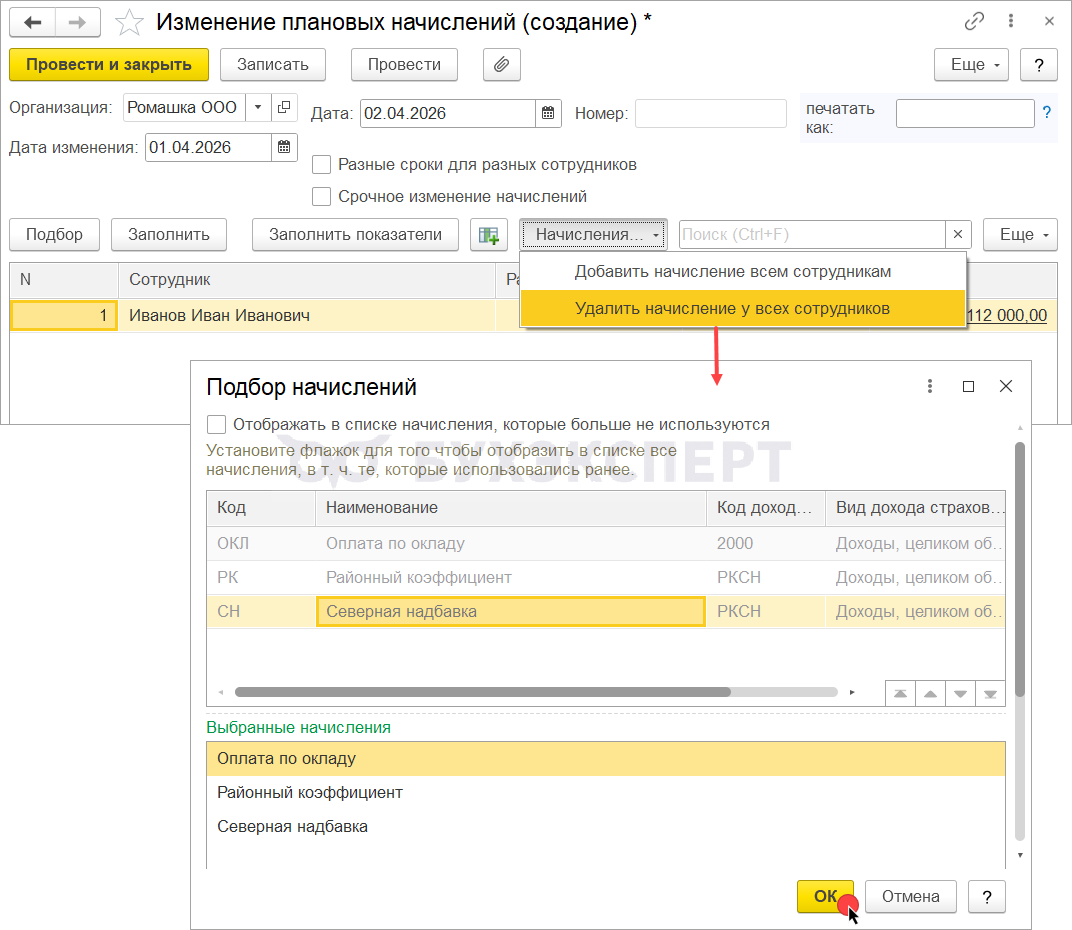
Task: Click the Номер input field
Action: tap(710, 113)
